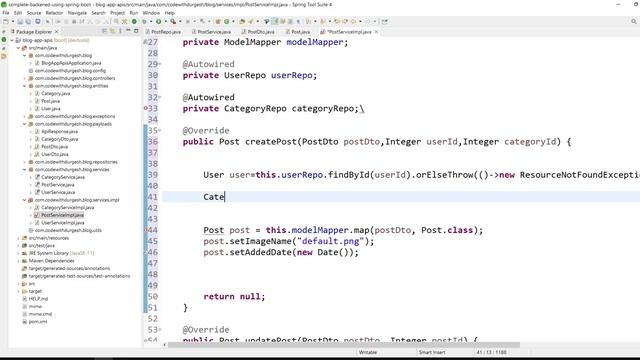The image size is (640, 360).
Task: Switch to the PostService.java editor tab
Action: (x=214, y=31)
